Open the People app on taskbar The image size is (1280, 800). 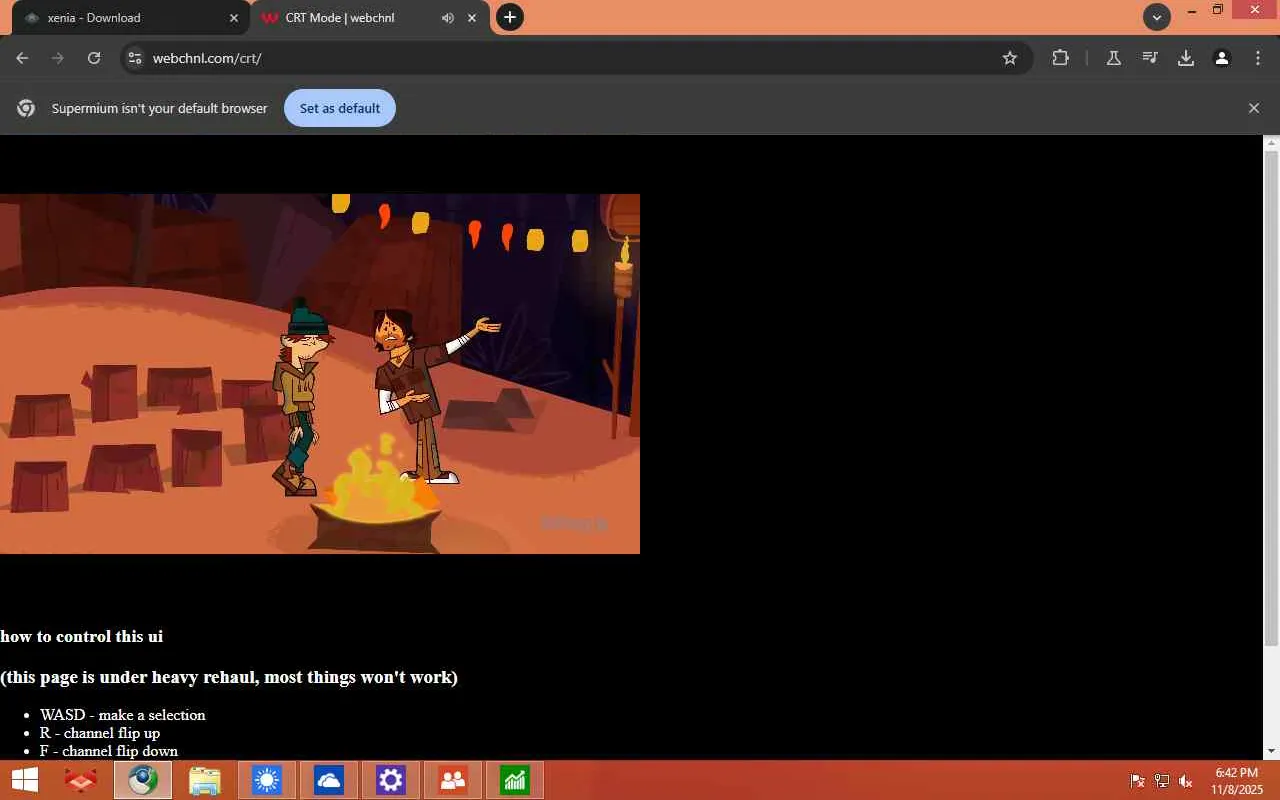click(x=453, y=780)
